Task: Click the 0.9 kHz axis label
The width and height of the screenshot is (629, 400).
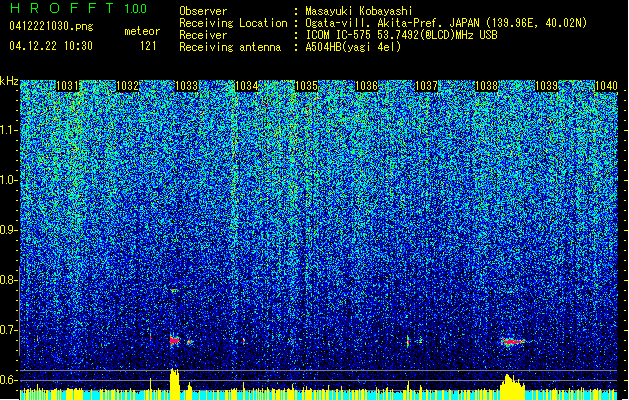Action: pyautogui.click(x=8, y=230)
